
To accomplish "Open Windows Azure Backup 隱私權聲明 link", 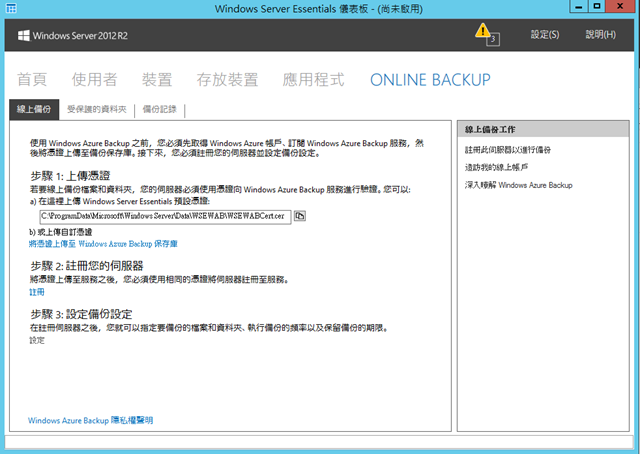I will (x=90, y=420).
